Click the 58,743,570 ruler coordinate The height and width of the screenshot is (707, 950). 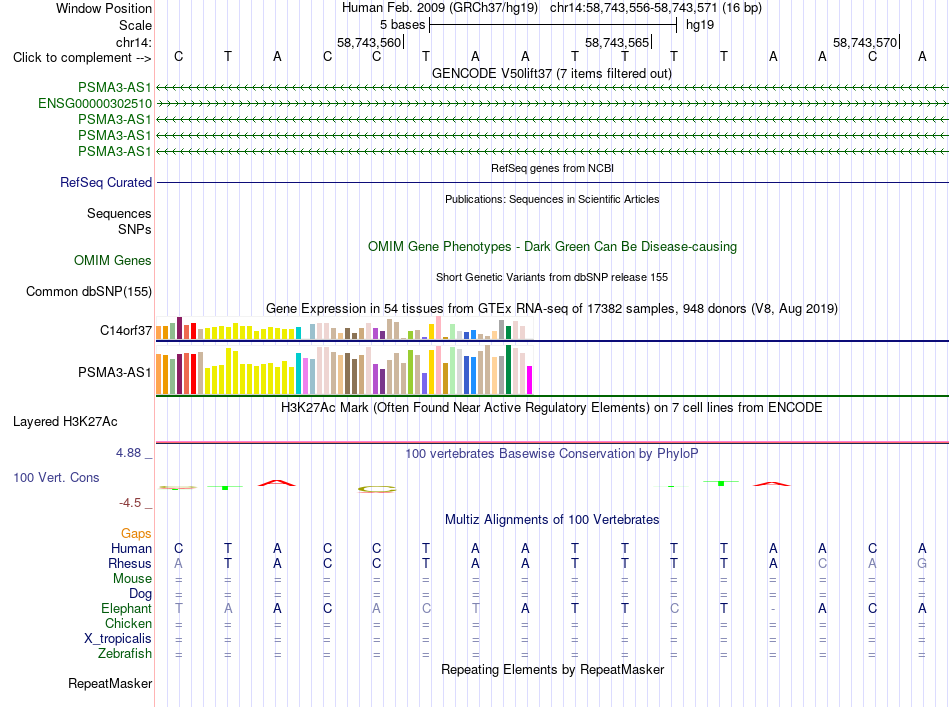(865, 42)
